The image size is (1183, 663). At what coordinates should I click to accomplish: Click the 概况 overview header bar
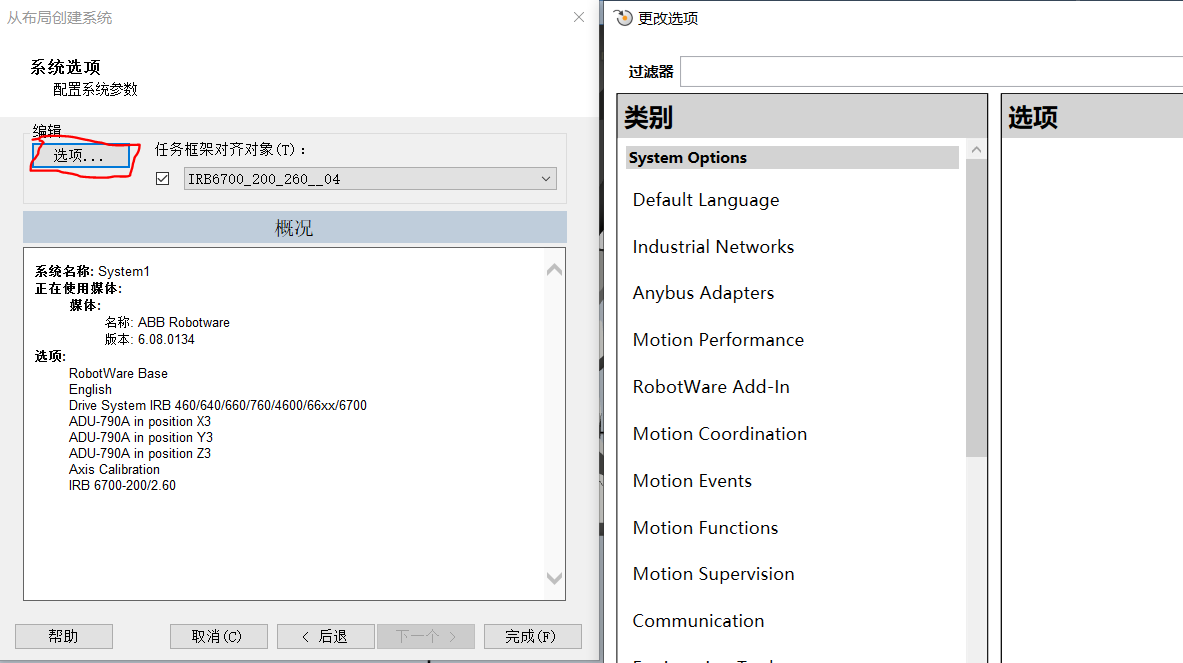(x=294, y=227)
